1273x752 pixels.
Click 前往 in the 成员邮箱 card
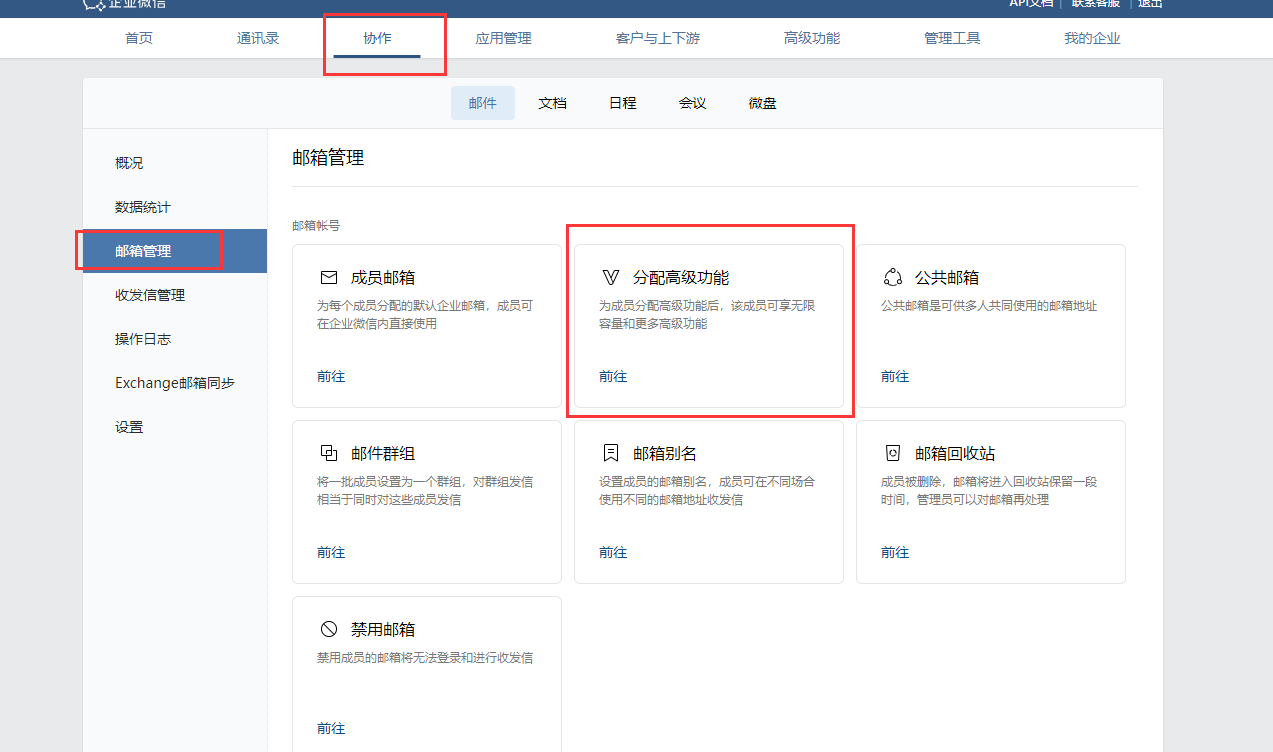coord(331,377)
